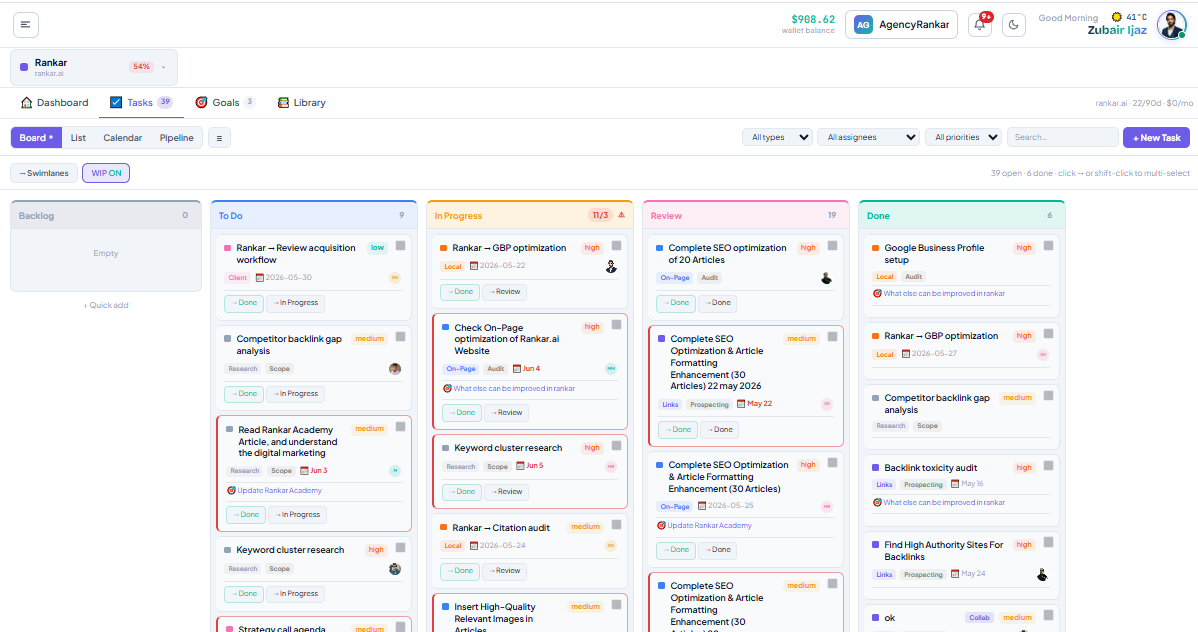Click calendar icon showing May 22

740,404
